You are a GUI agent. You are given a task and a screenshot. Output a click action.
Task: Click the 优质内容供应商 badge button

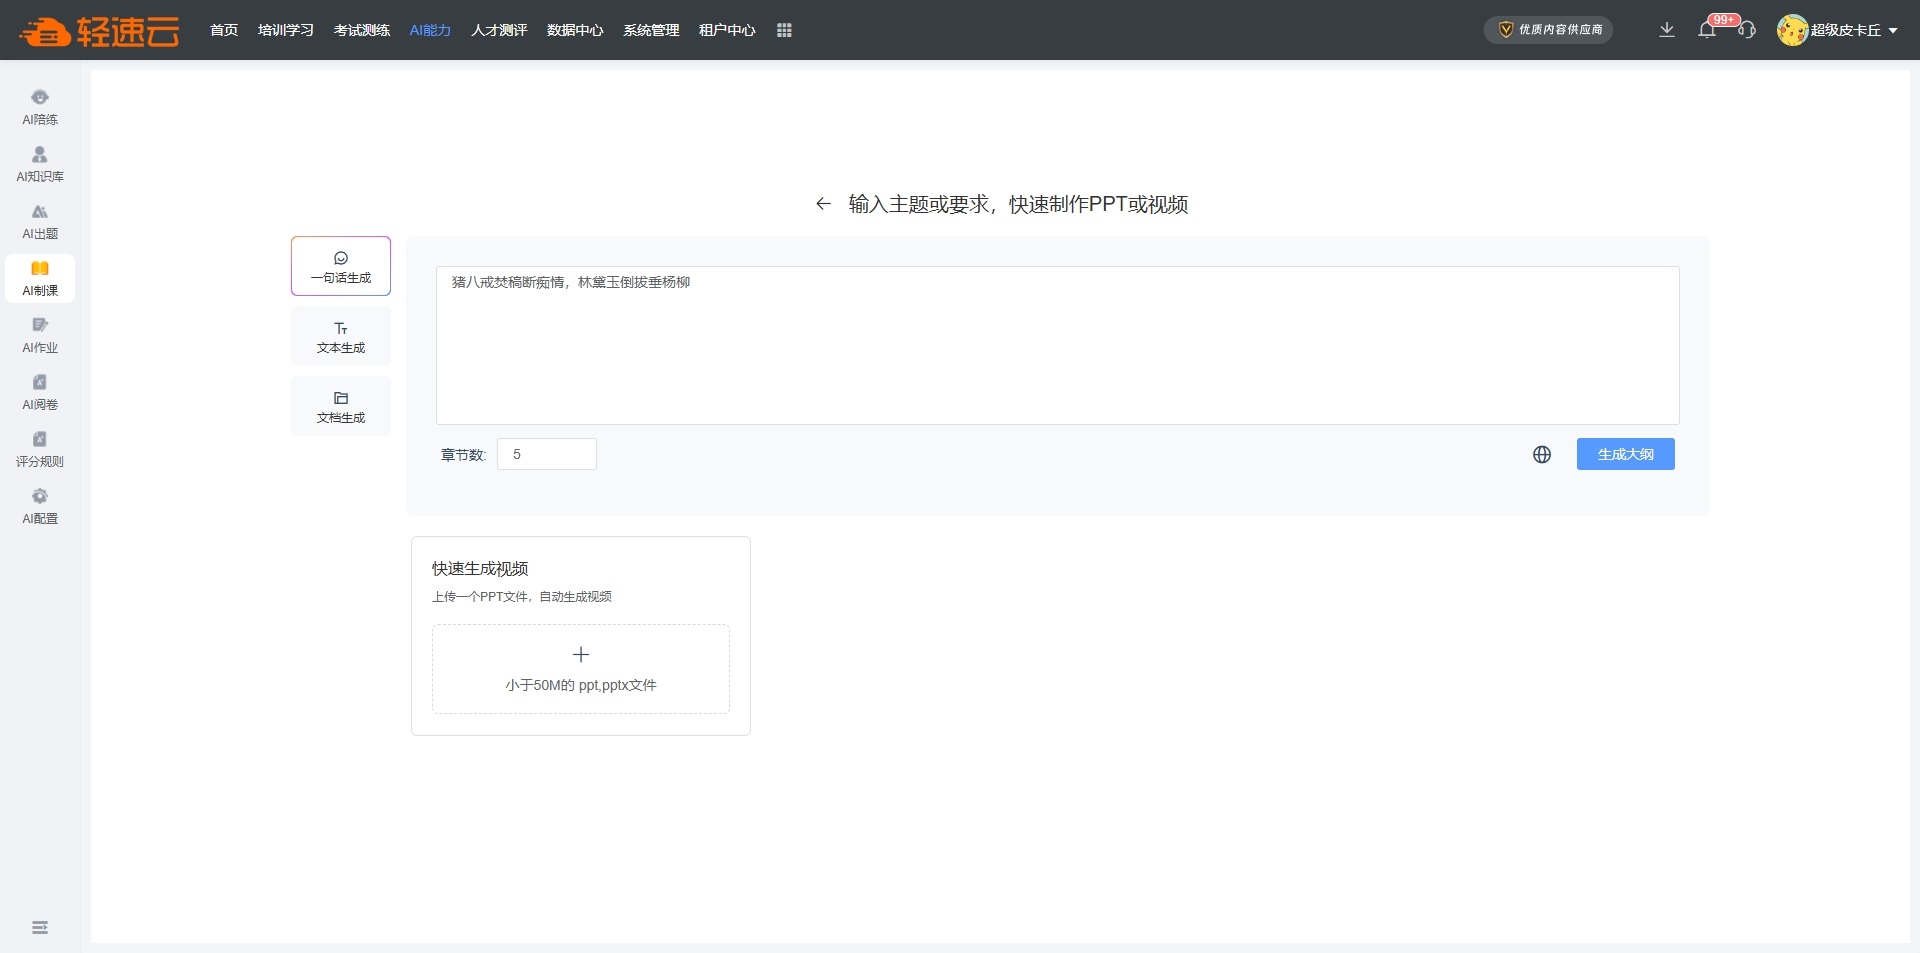pos(1548,30)
